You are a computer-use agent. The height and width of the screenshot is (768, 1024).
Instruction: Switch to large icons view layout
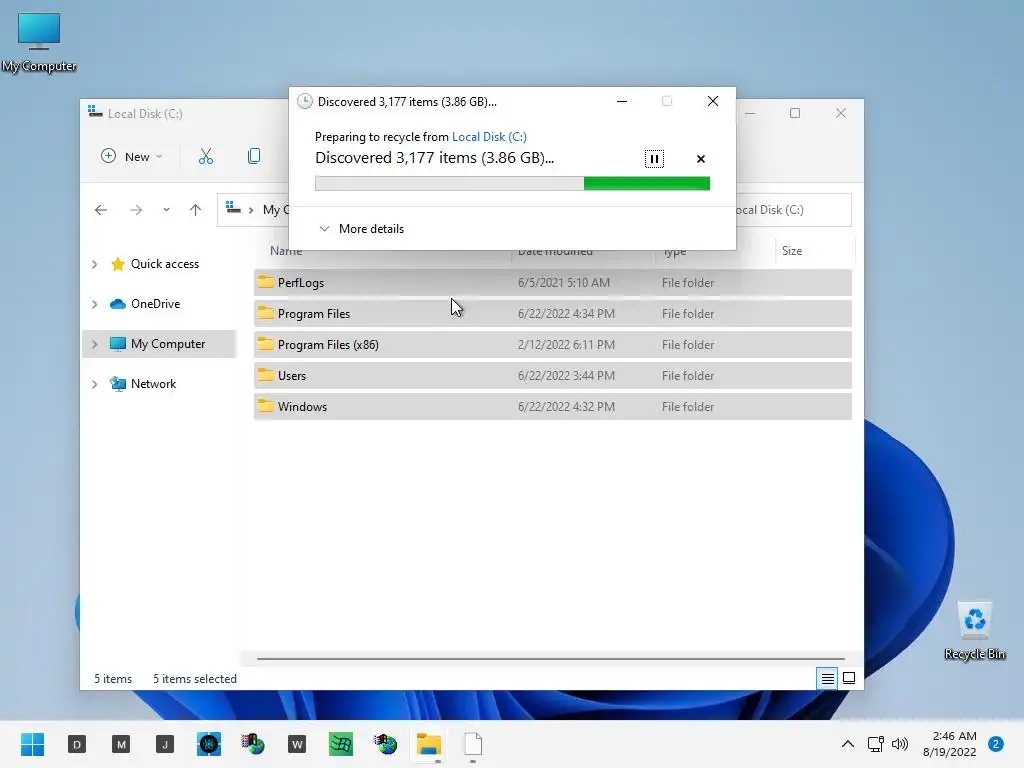click(x=849, y=679)
